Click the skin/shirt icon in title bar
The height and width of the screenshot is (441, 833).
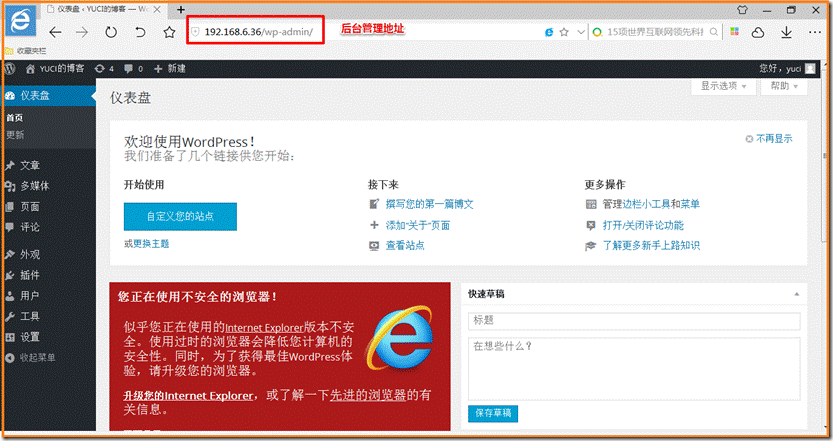pyautogui.click(x=743, y=10)
